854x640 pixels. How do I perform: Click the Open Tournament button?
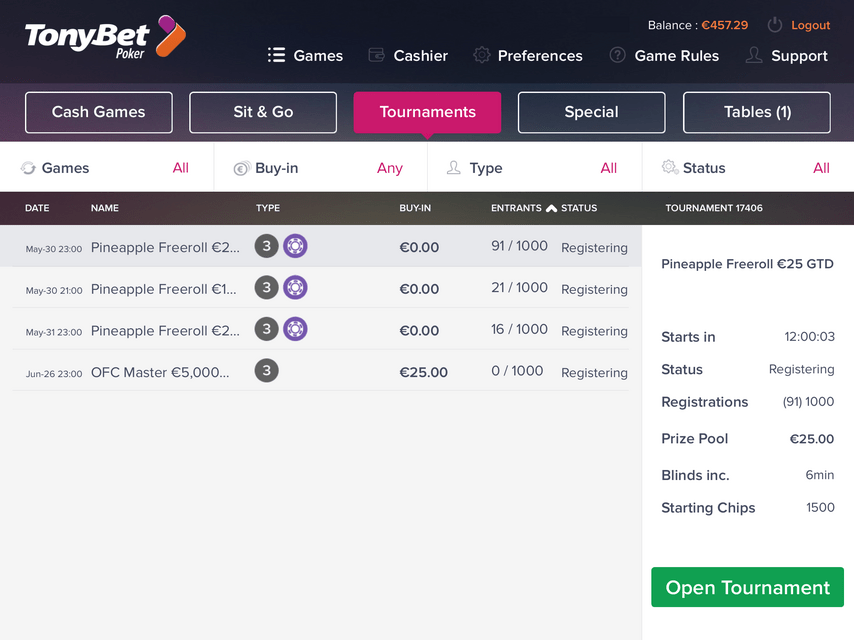pos(747,587)
